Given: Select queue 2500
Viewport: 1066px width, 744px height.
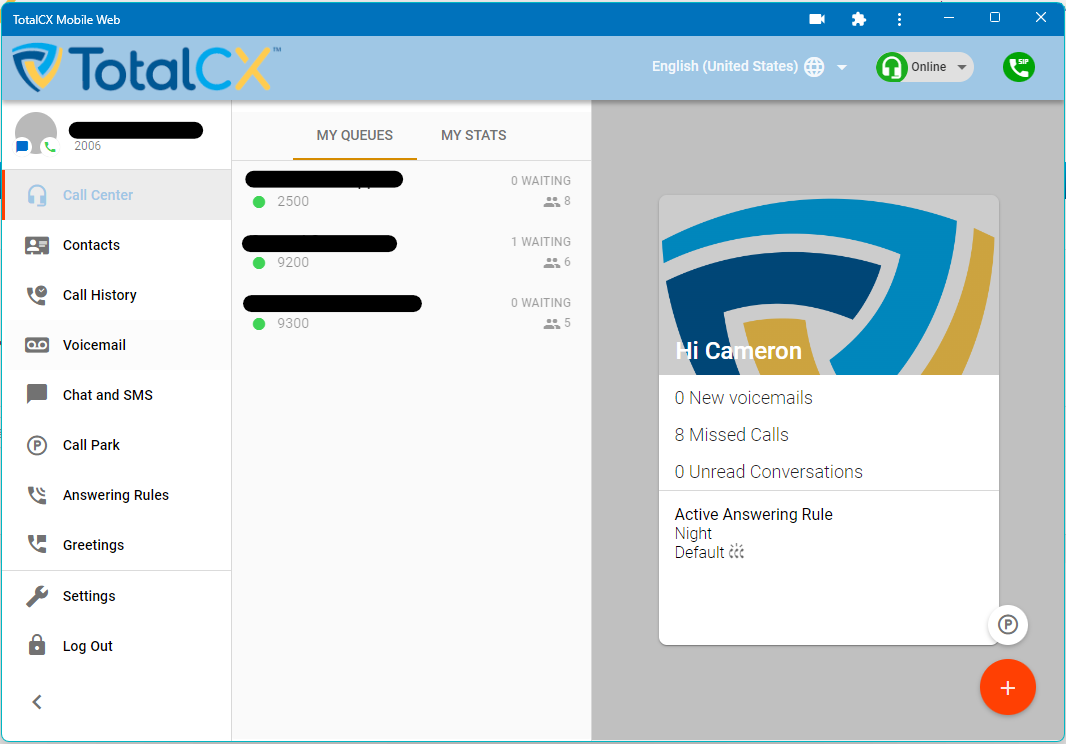Looking at the screenshot, I should [x=411, y=191].
